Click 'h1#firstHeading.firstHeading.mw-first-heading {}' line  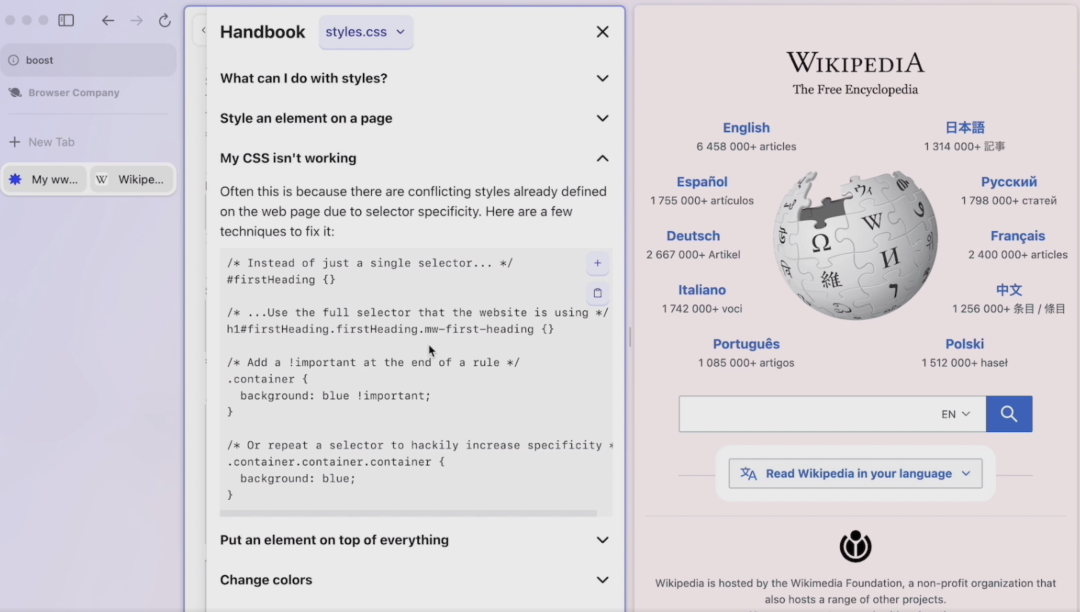[390, 329]
